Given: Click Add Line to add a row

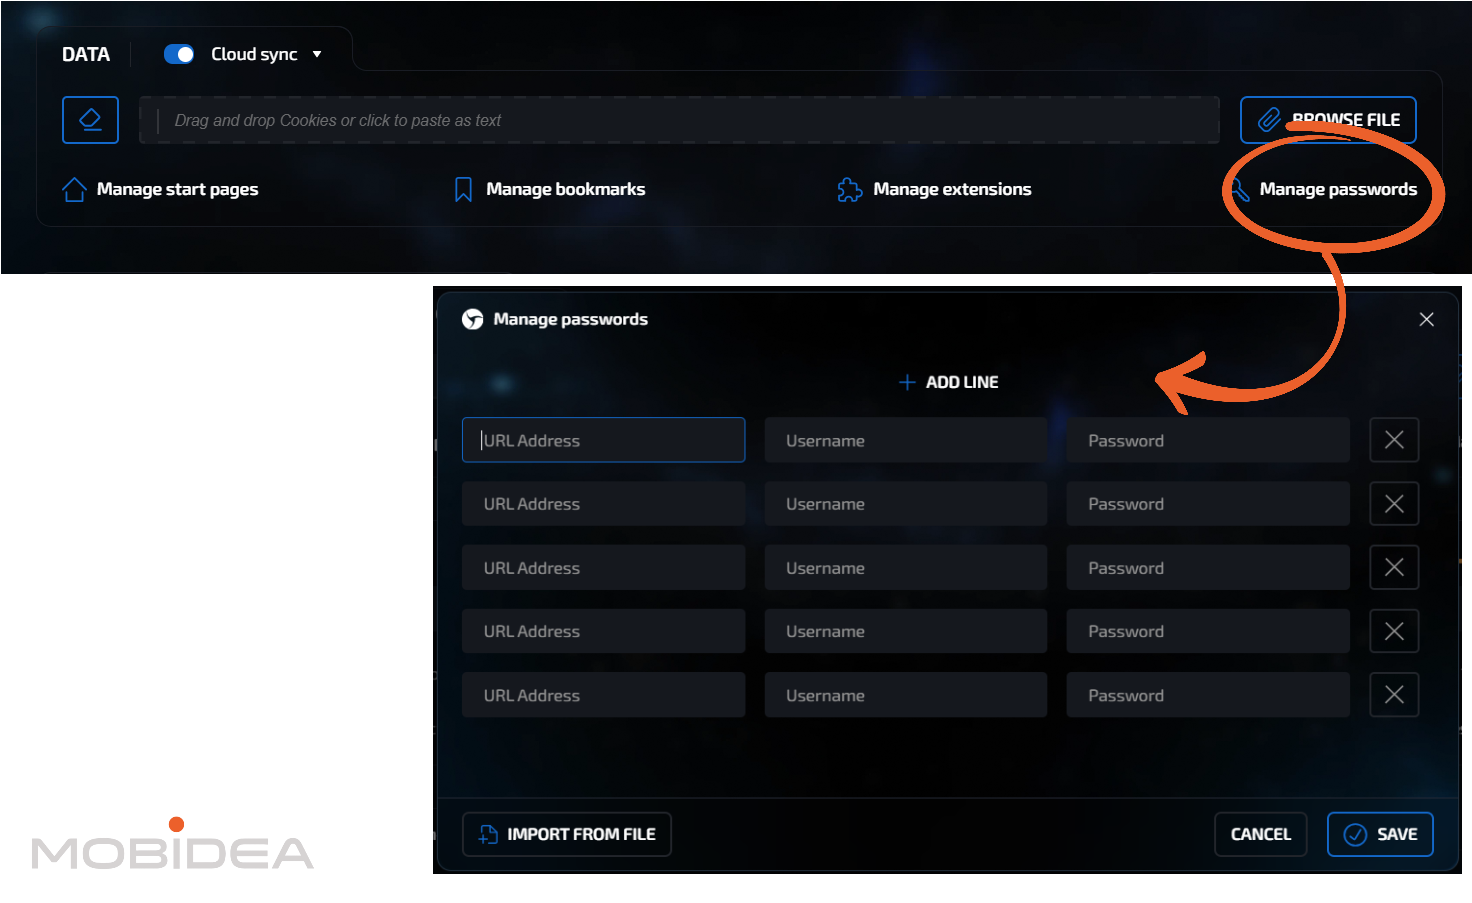Looking at the screenshot, I should (x=949, y=382).
